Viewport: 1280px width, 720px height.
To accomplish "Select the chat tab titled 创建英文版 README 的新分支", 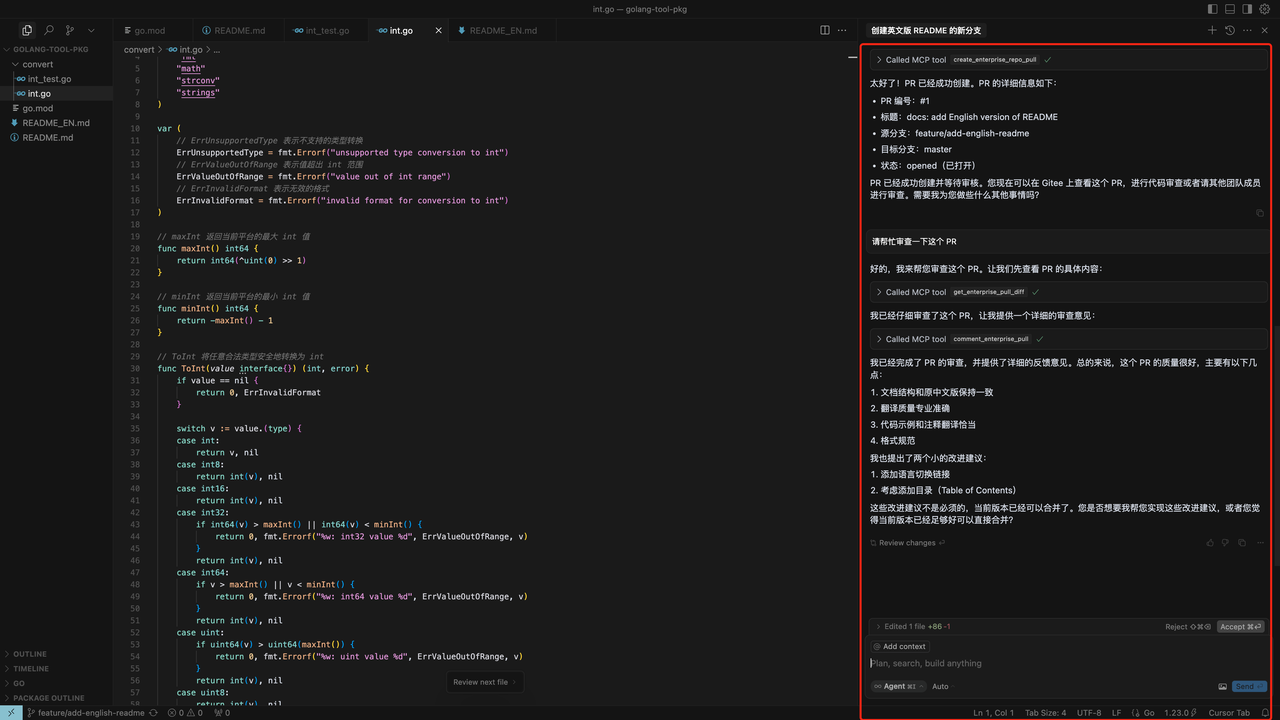I will 926,31.
